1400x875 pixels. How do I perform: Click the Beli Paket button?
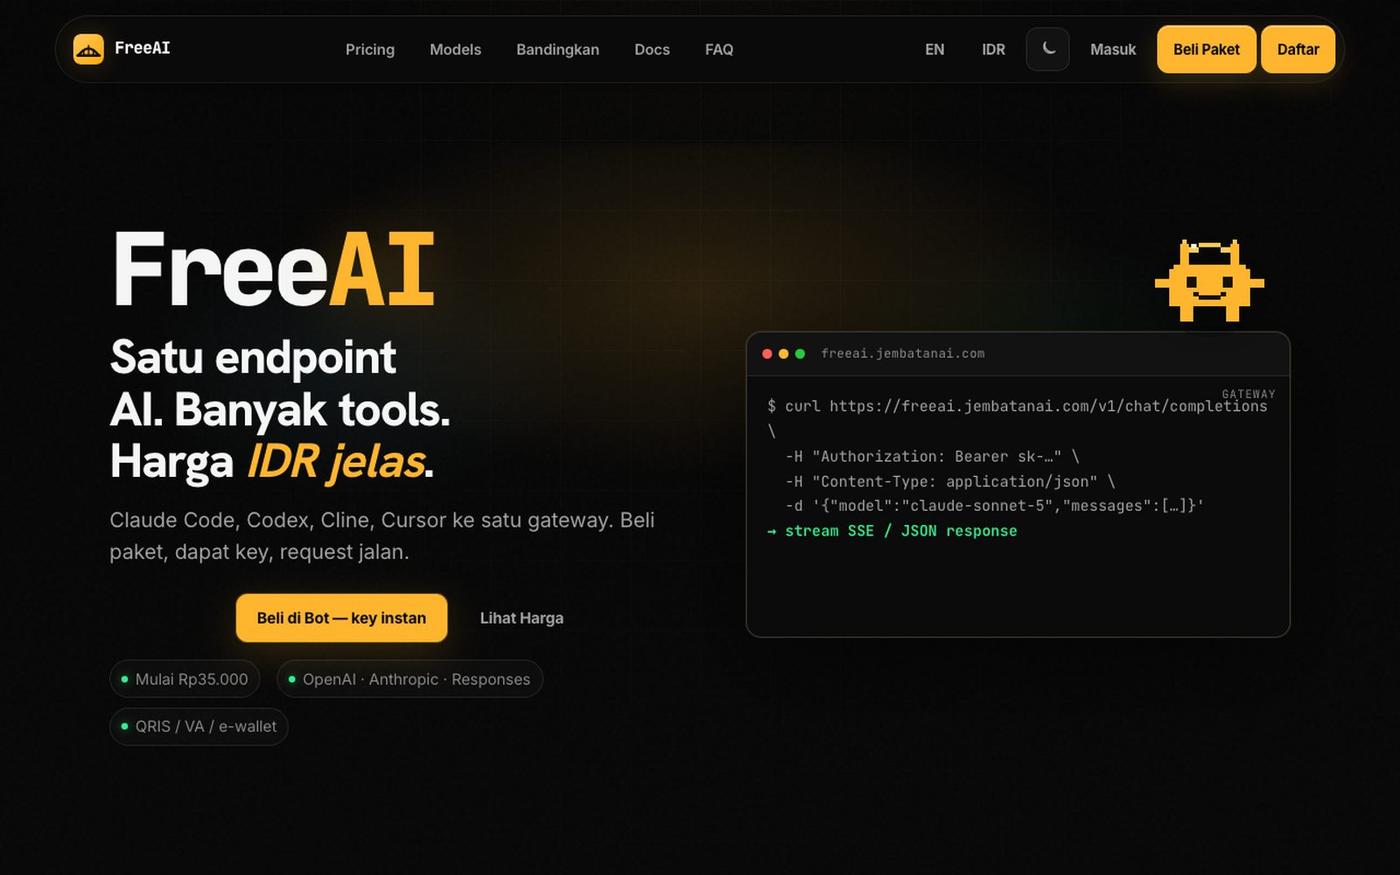tap(1206, 49)
